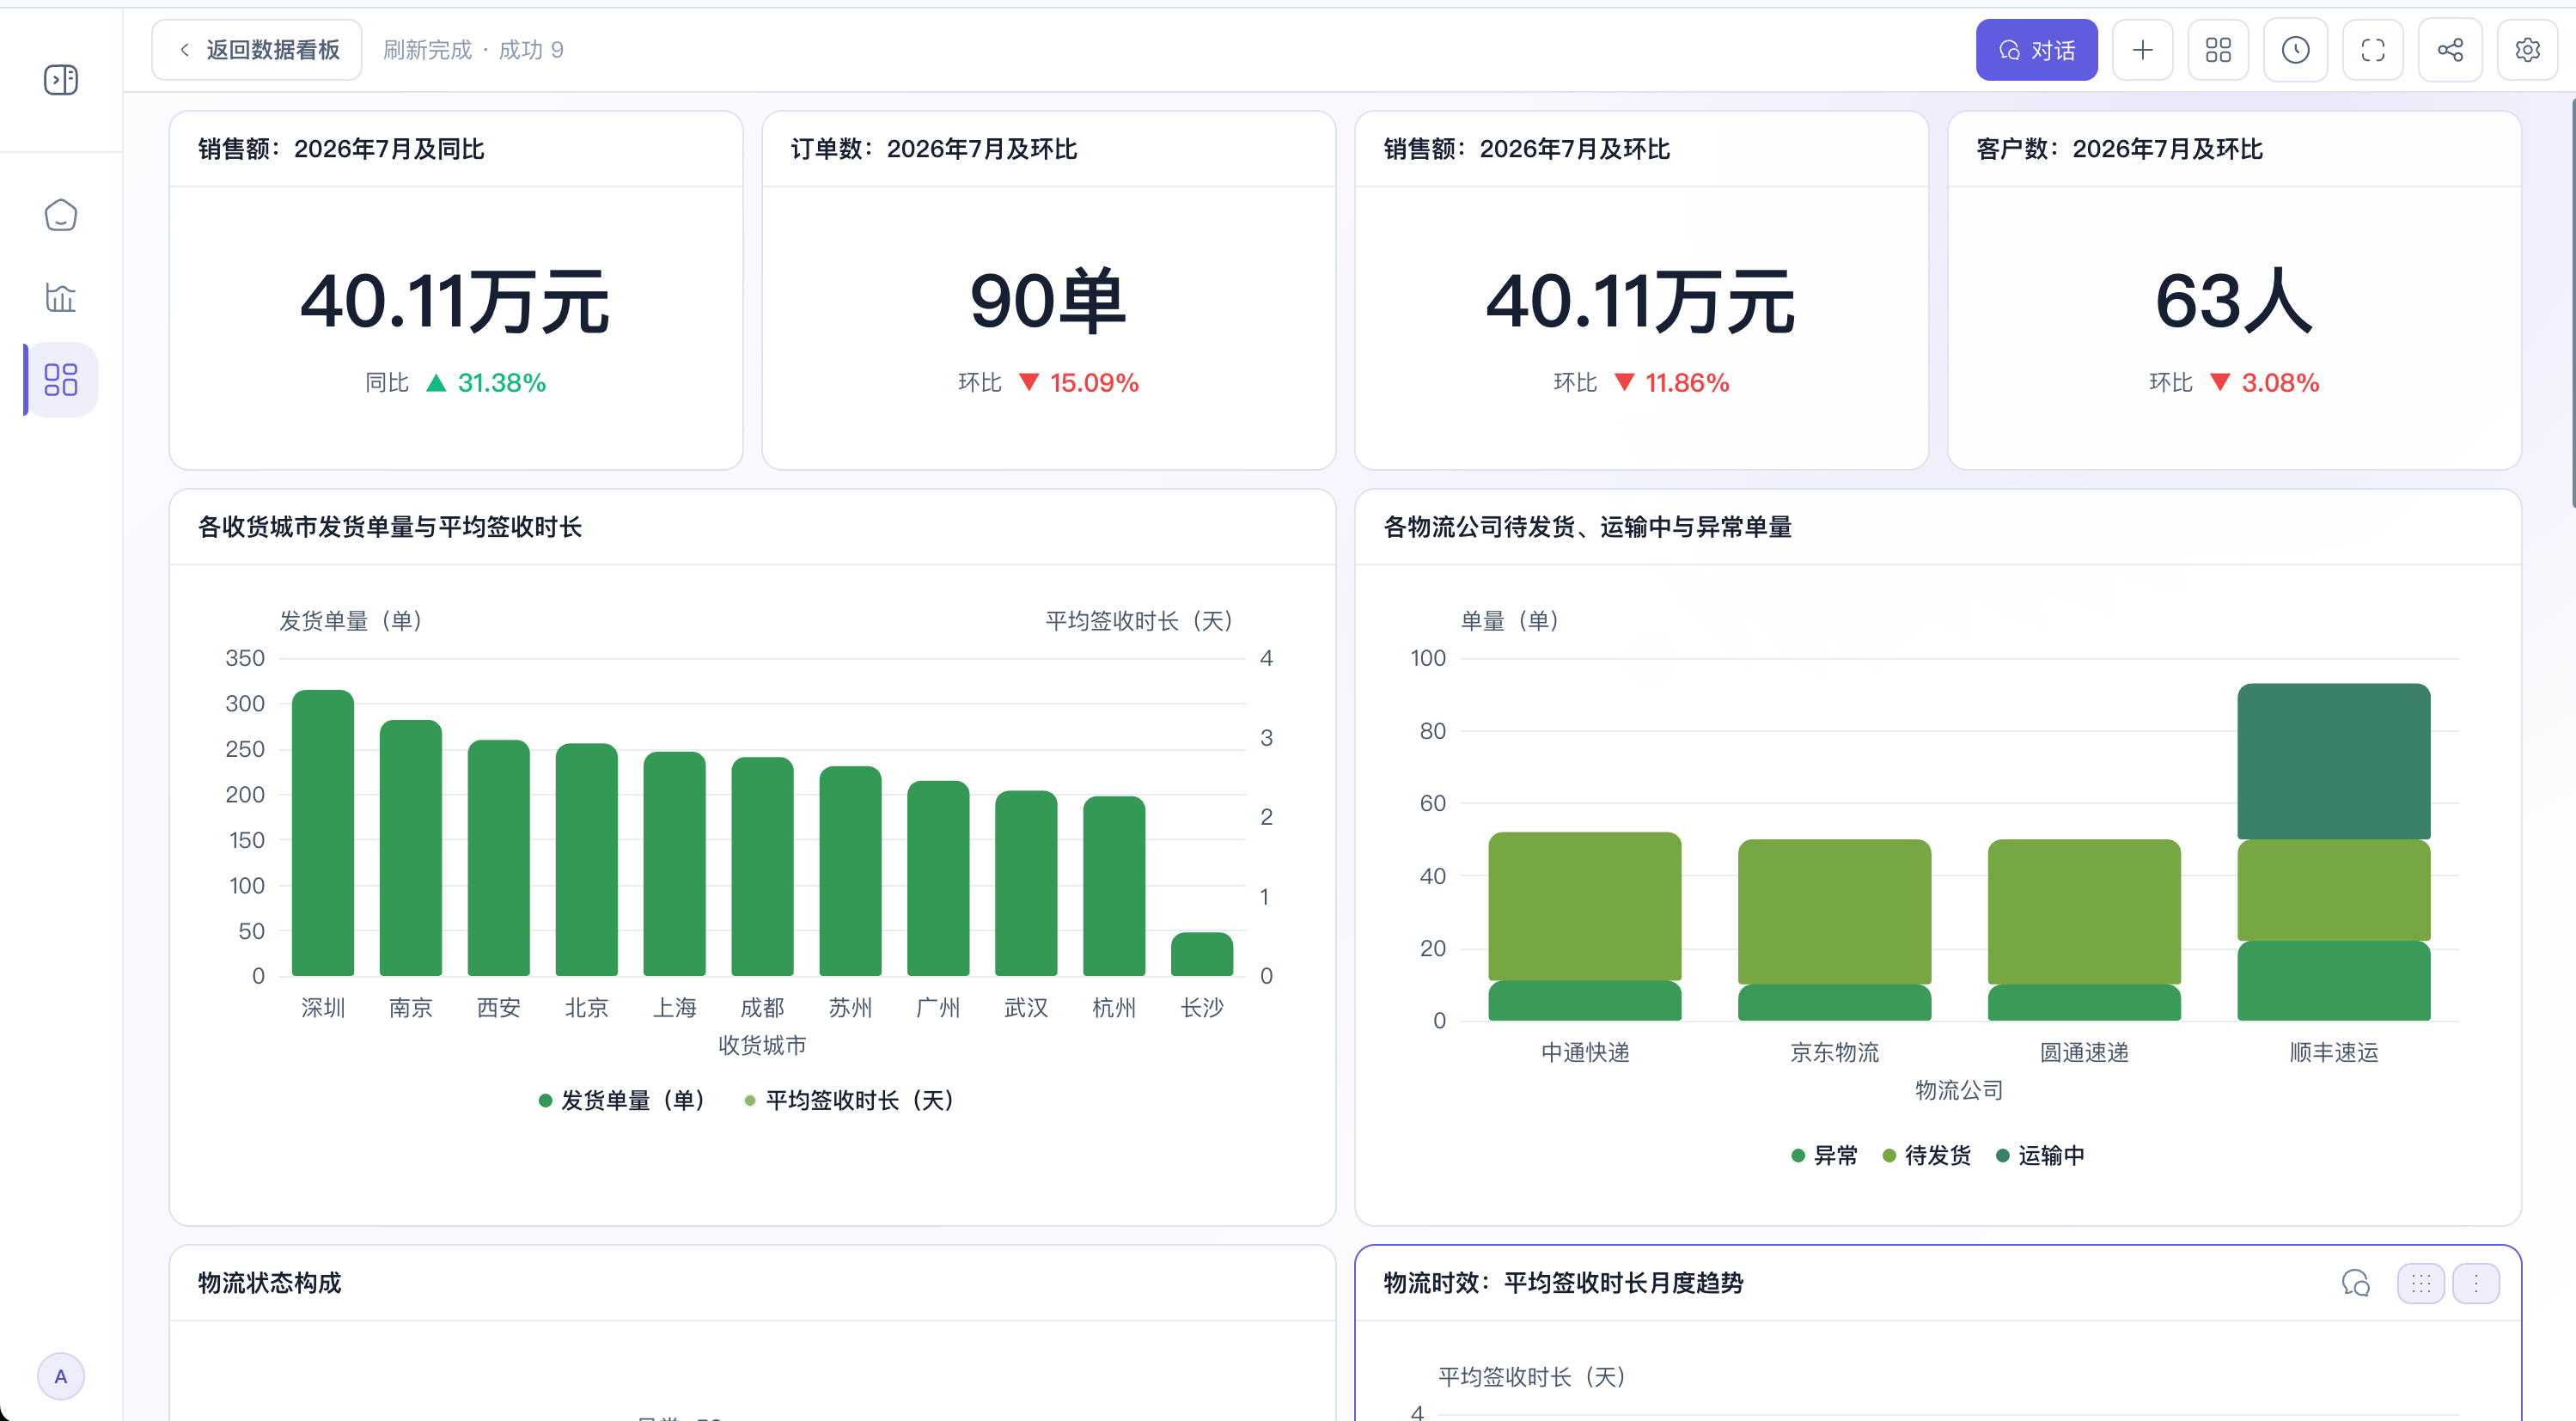Open chat icon on 物流时效 card

(2356, 1283)
